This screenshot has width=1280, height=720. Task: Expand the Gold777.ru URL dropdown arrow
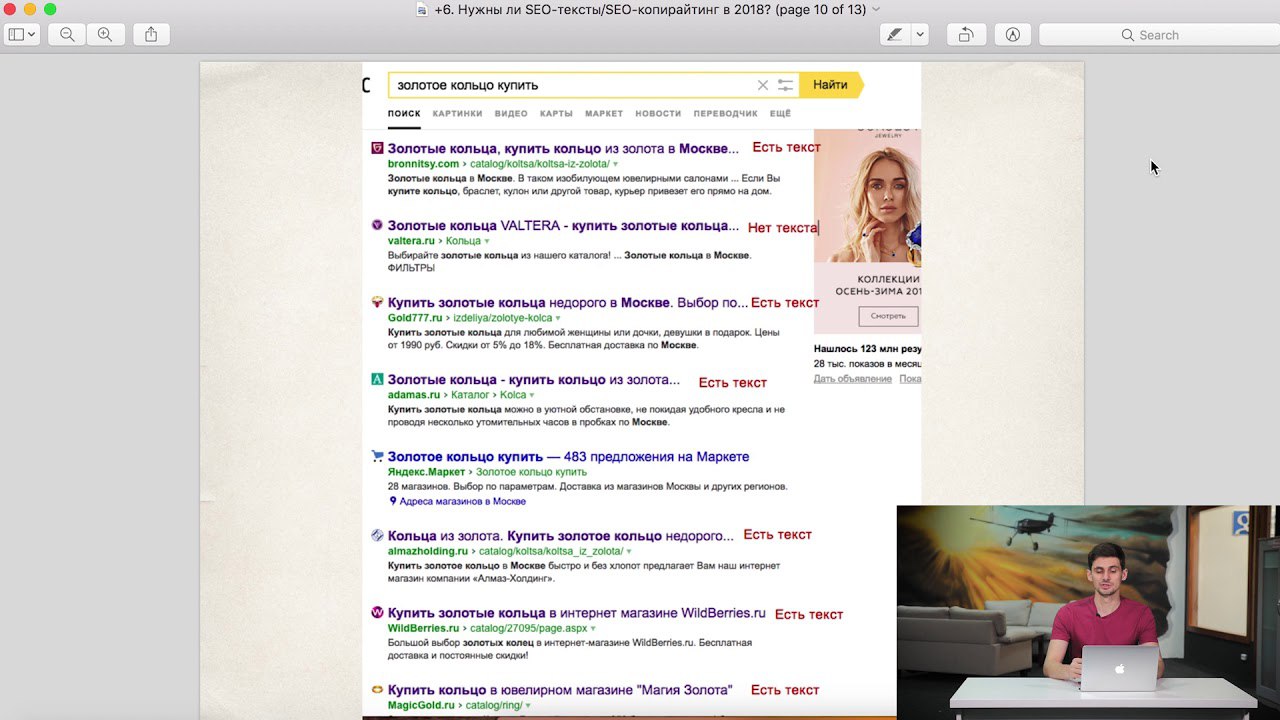click(x=558, y=319)
